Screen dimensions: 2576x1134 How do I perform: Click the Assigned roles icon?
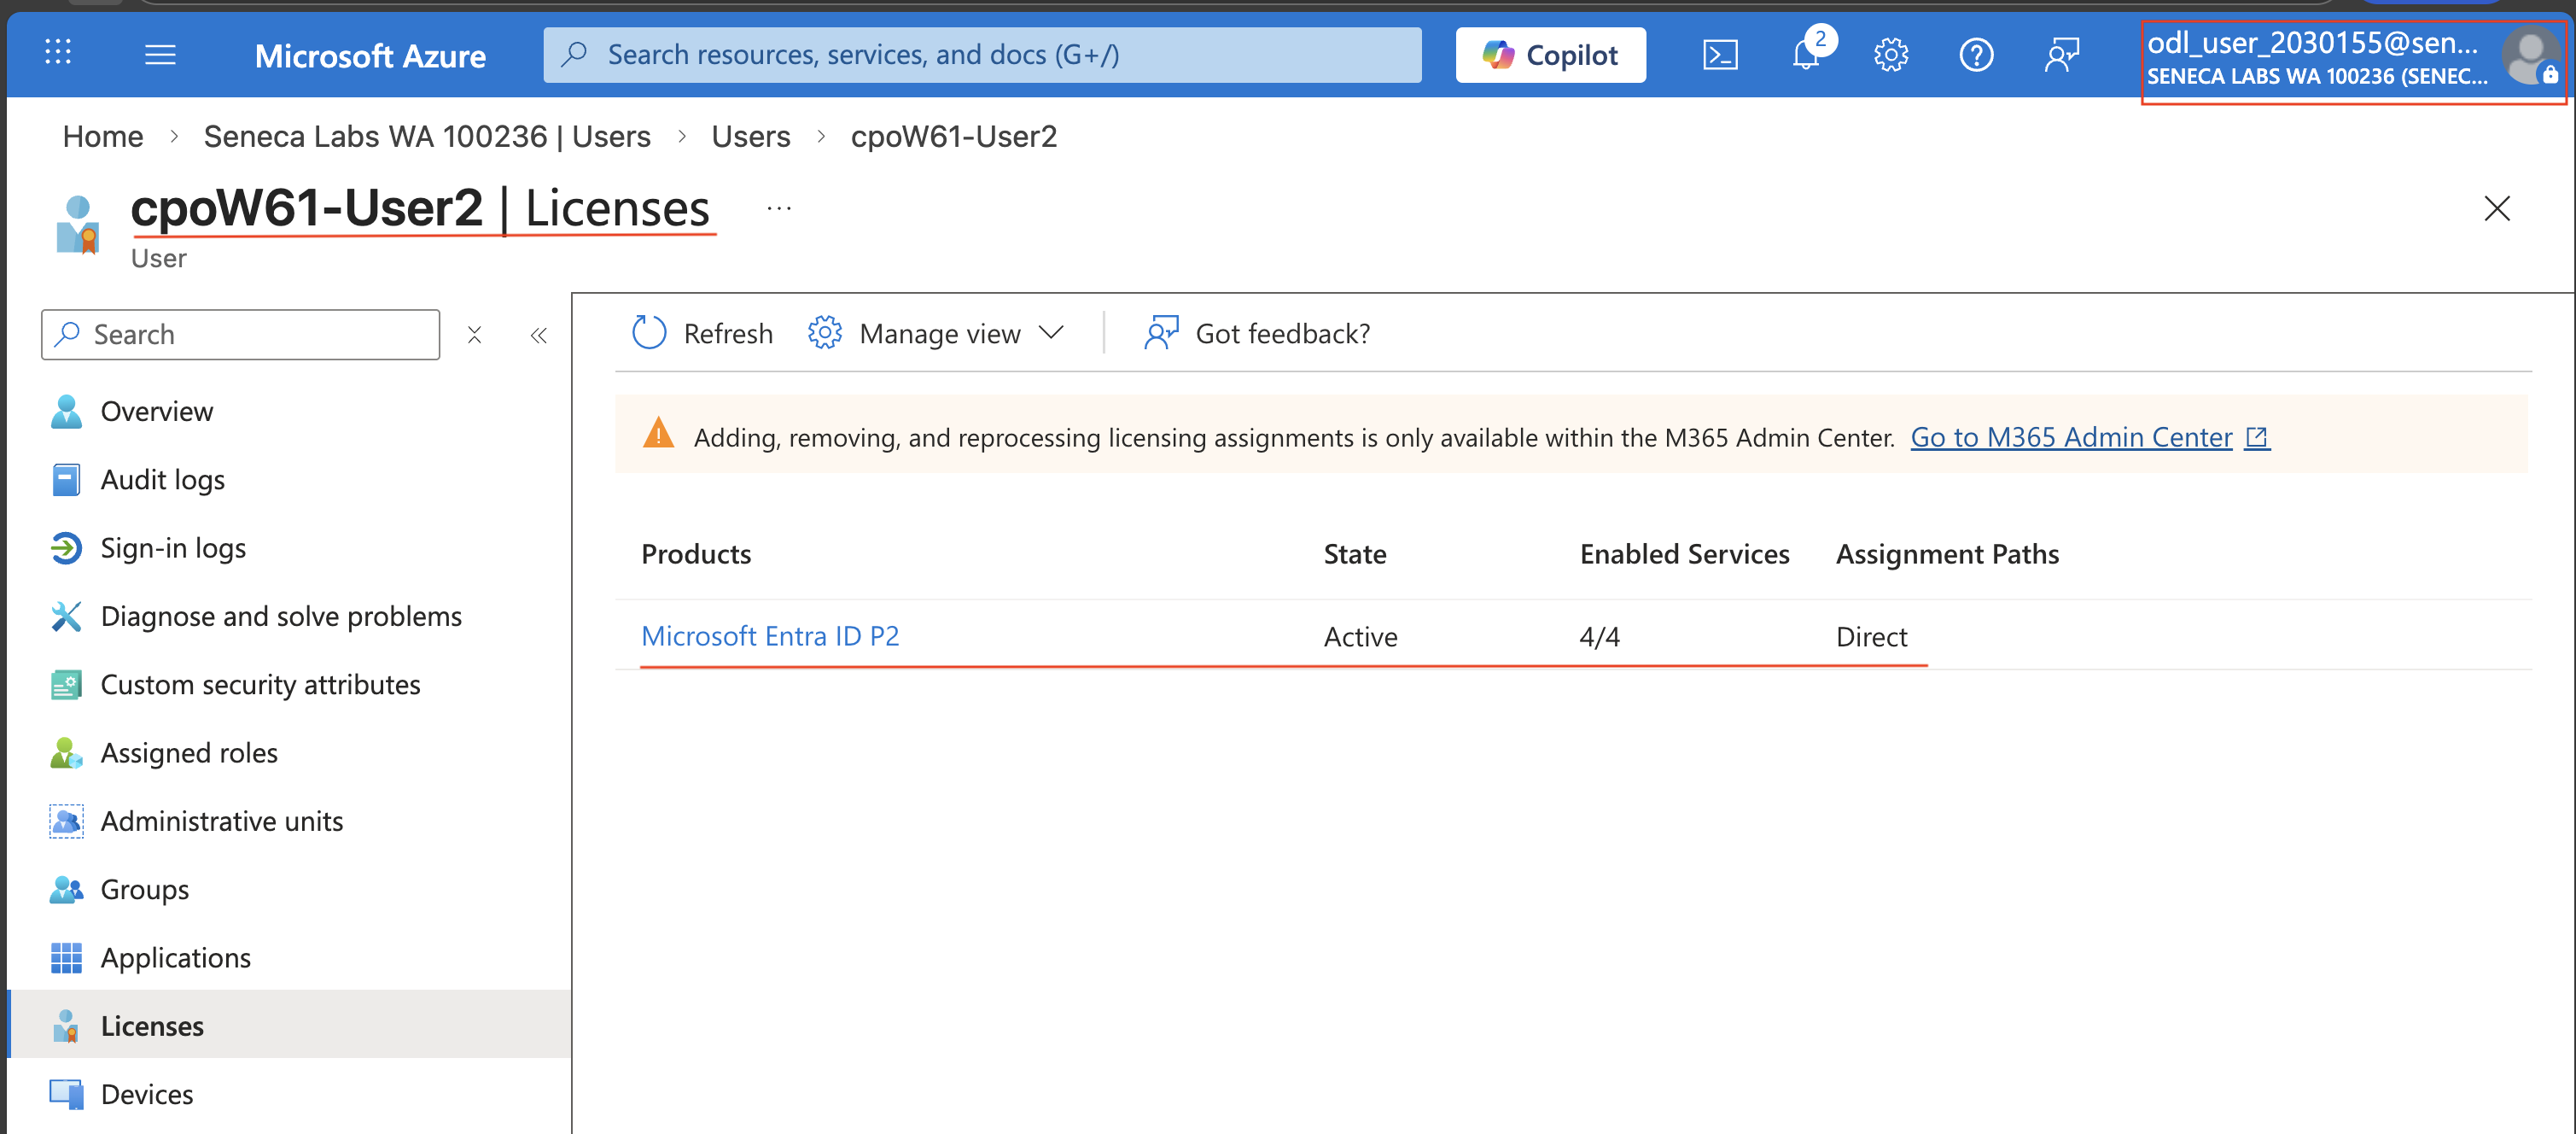[x=66, y=753]
